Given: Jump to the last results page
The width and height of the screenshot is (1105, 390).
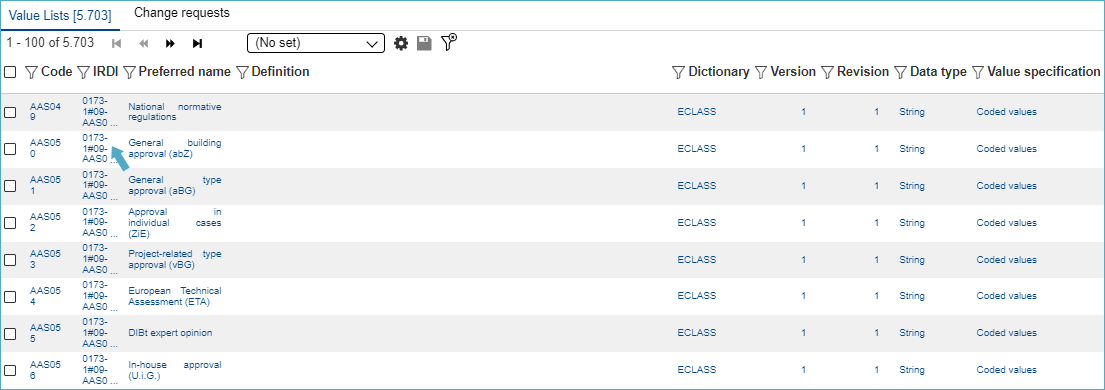Looking at the screenshot, I should coord(197,44).
